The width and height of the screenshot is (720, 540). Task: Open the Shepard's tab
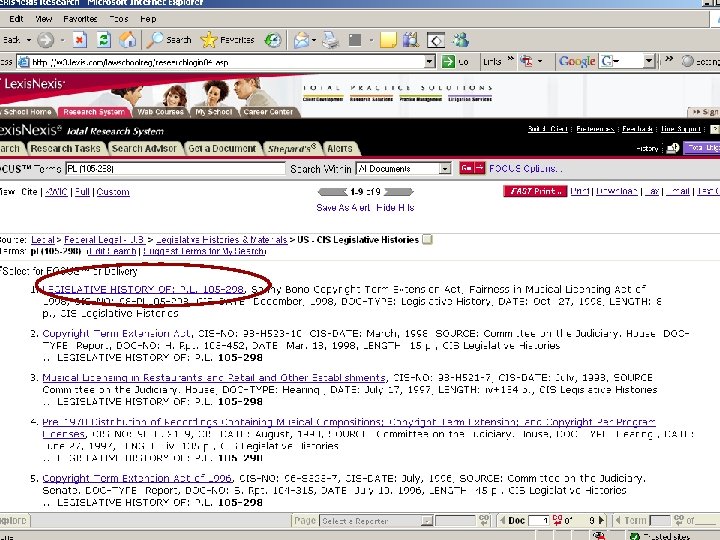[x=292, y=148]
